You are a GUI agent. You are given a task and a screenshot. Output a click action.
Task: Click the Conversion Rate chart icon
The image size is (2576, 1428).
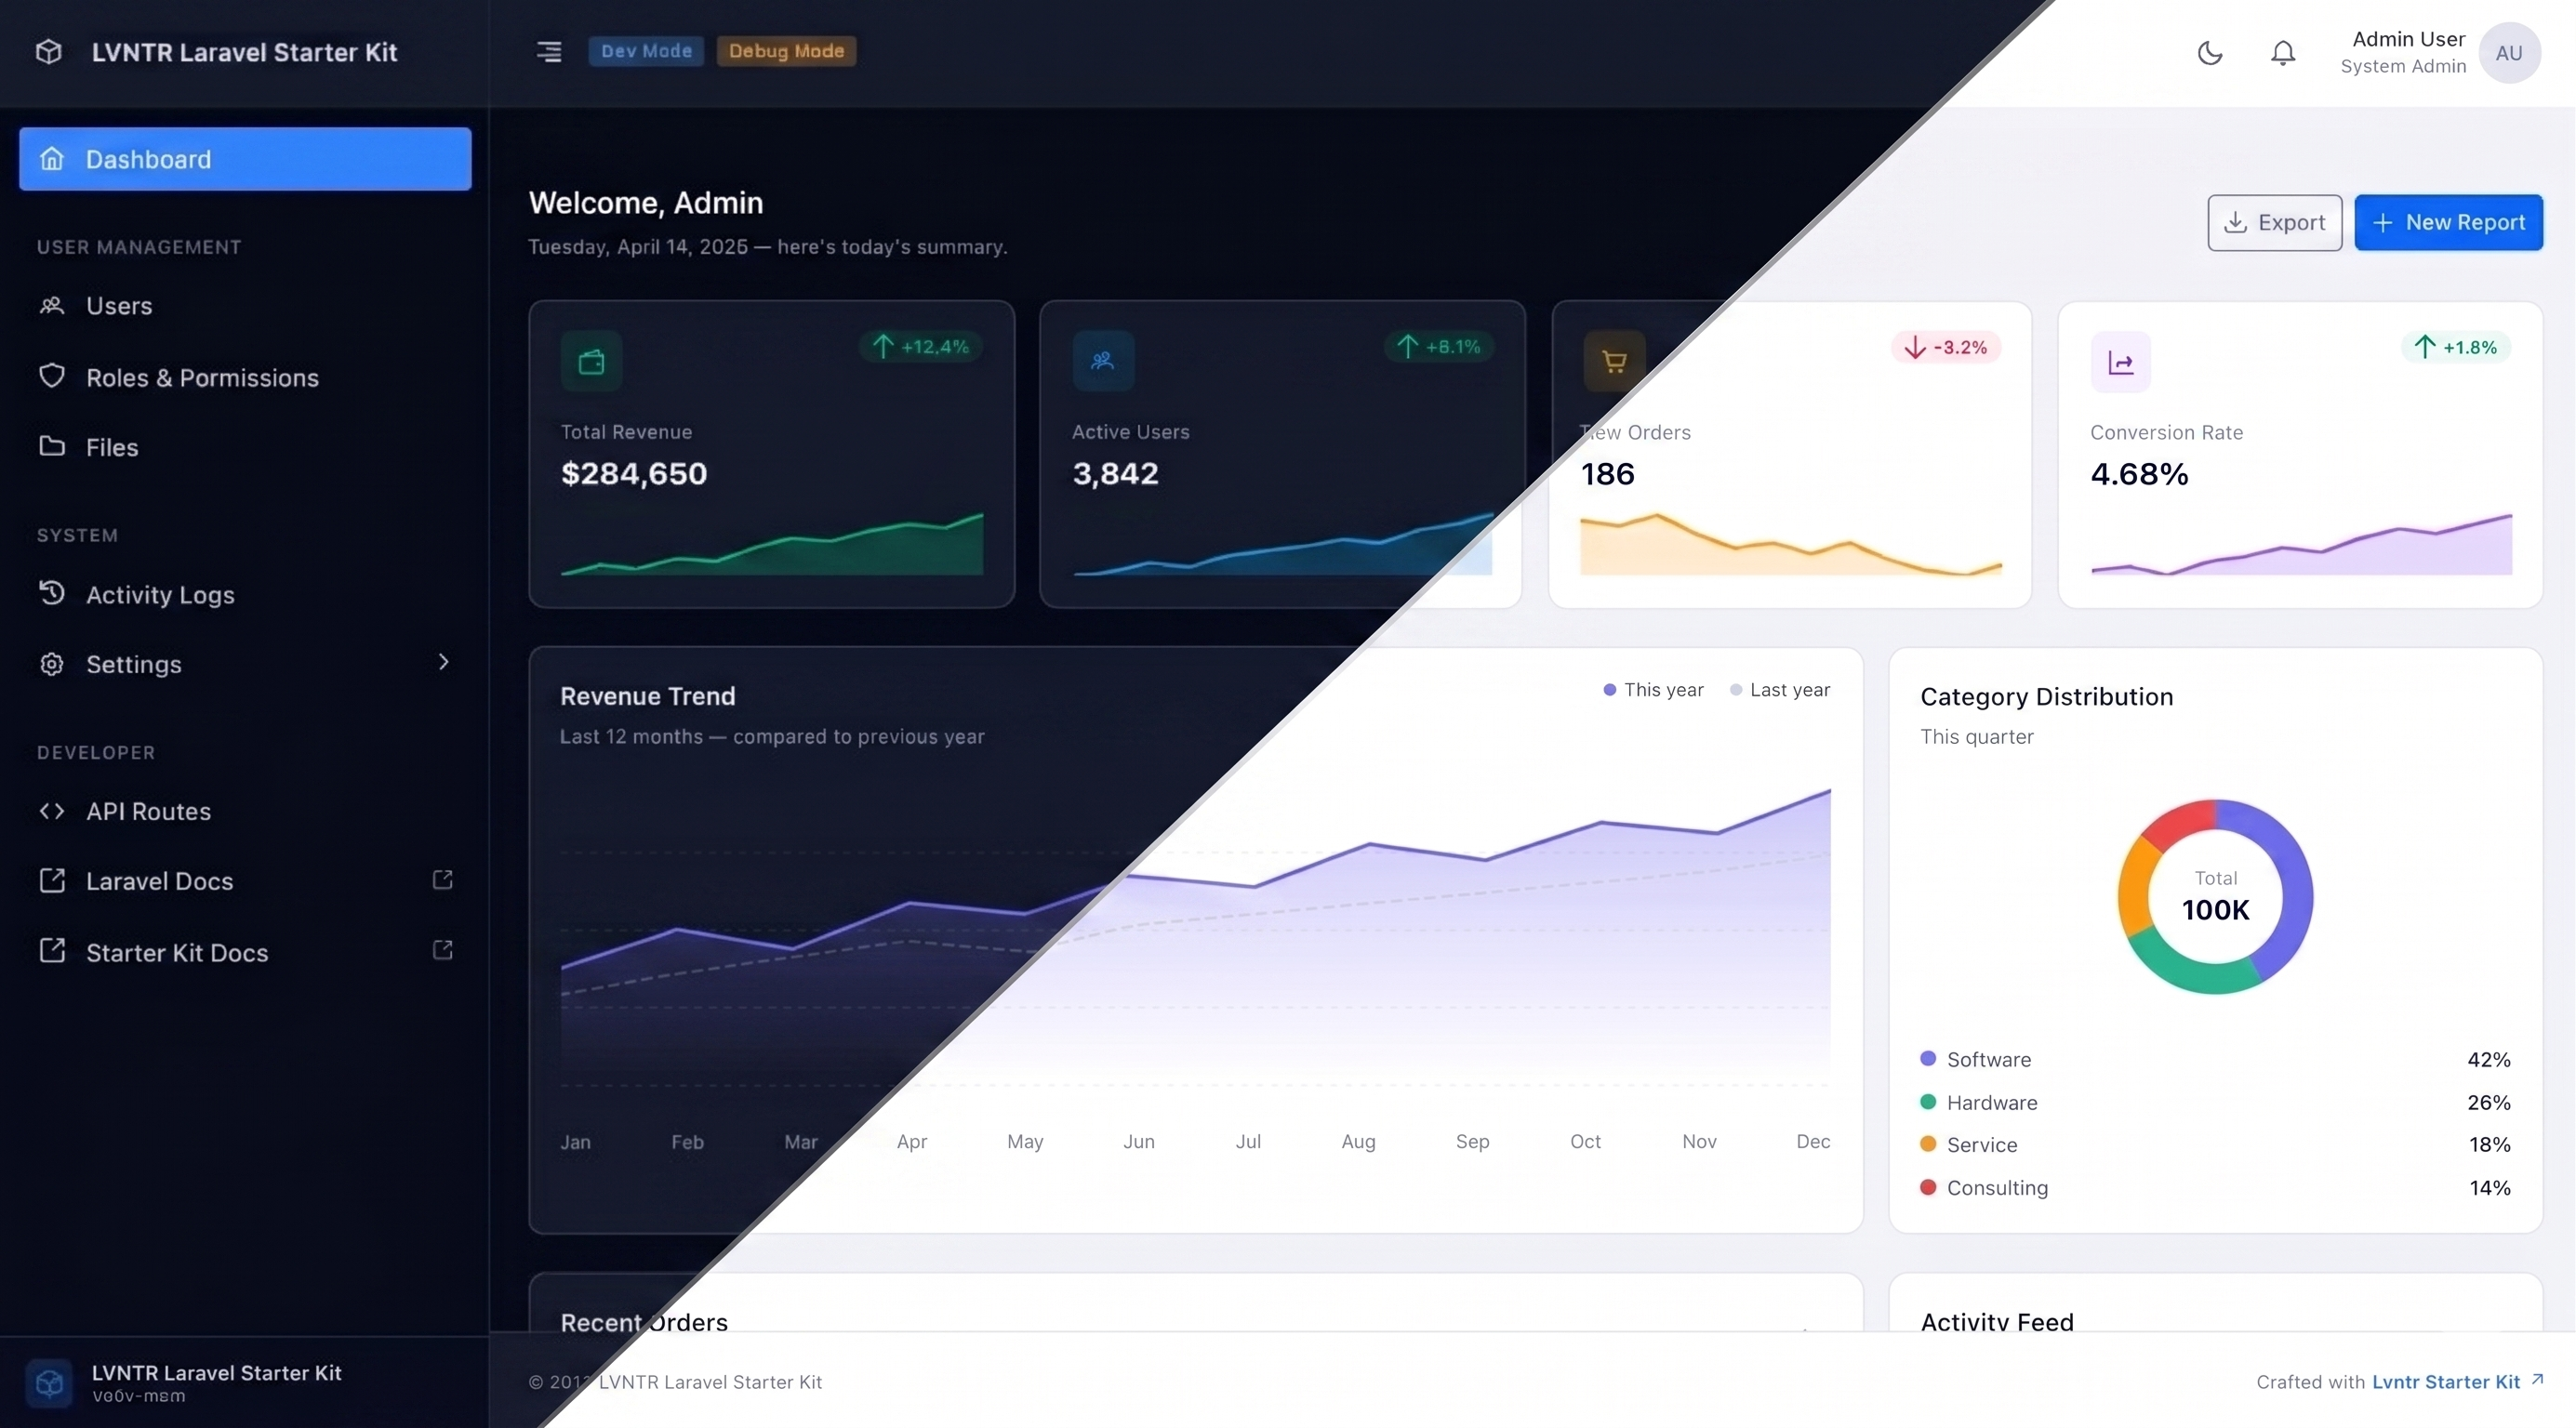(x=2121, y=362)
